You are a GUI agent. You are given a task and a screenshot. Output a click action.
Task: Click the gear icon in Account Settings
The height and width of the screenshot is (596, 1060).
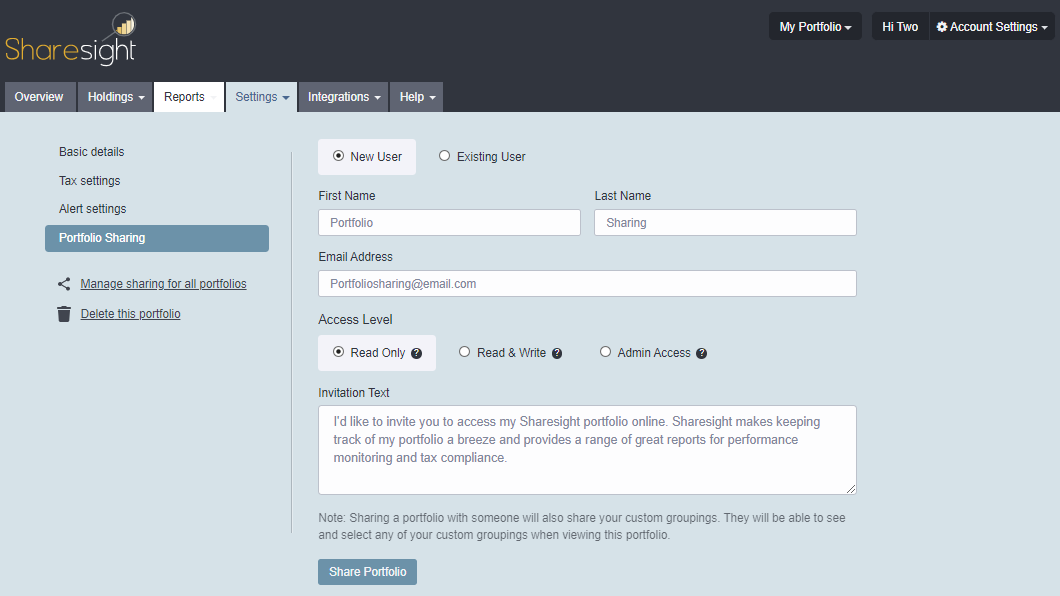(941, 27)
